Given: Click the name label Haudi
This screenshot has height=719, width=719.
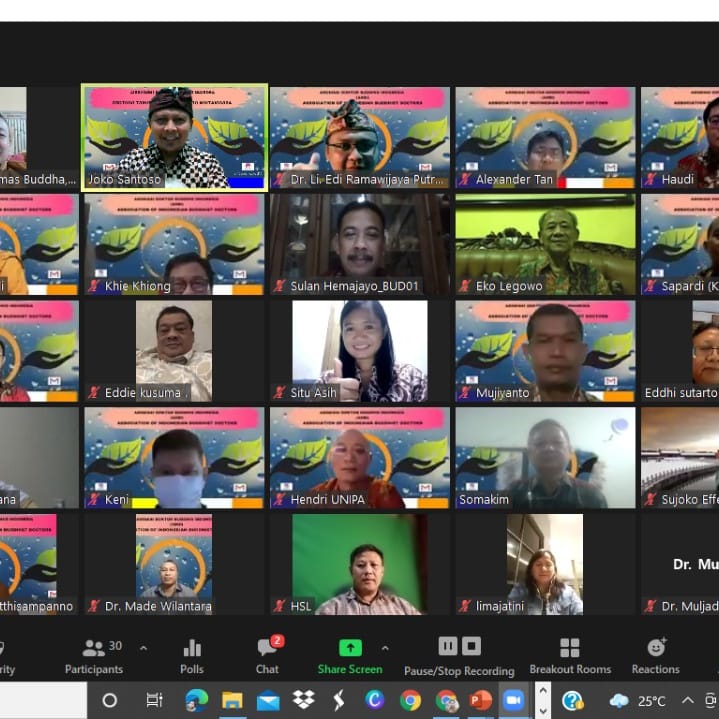Looking at the screenshot, I should pos(678,179).
